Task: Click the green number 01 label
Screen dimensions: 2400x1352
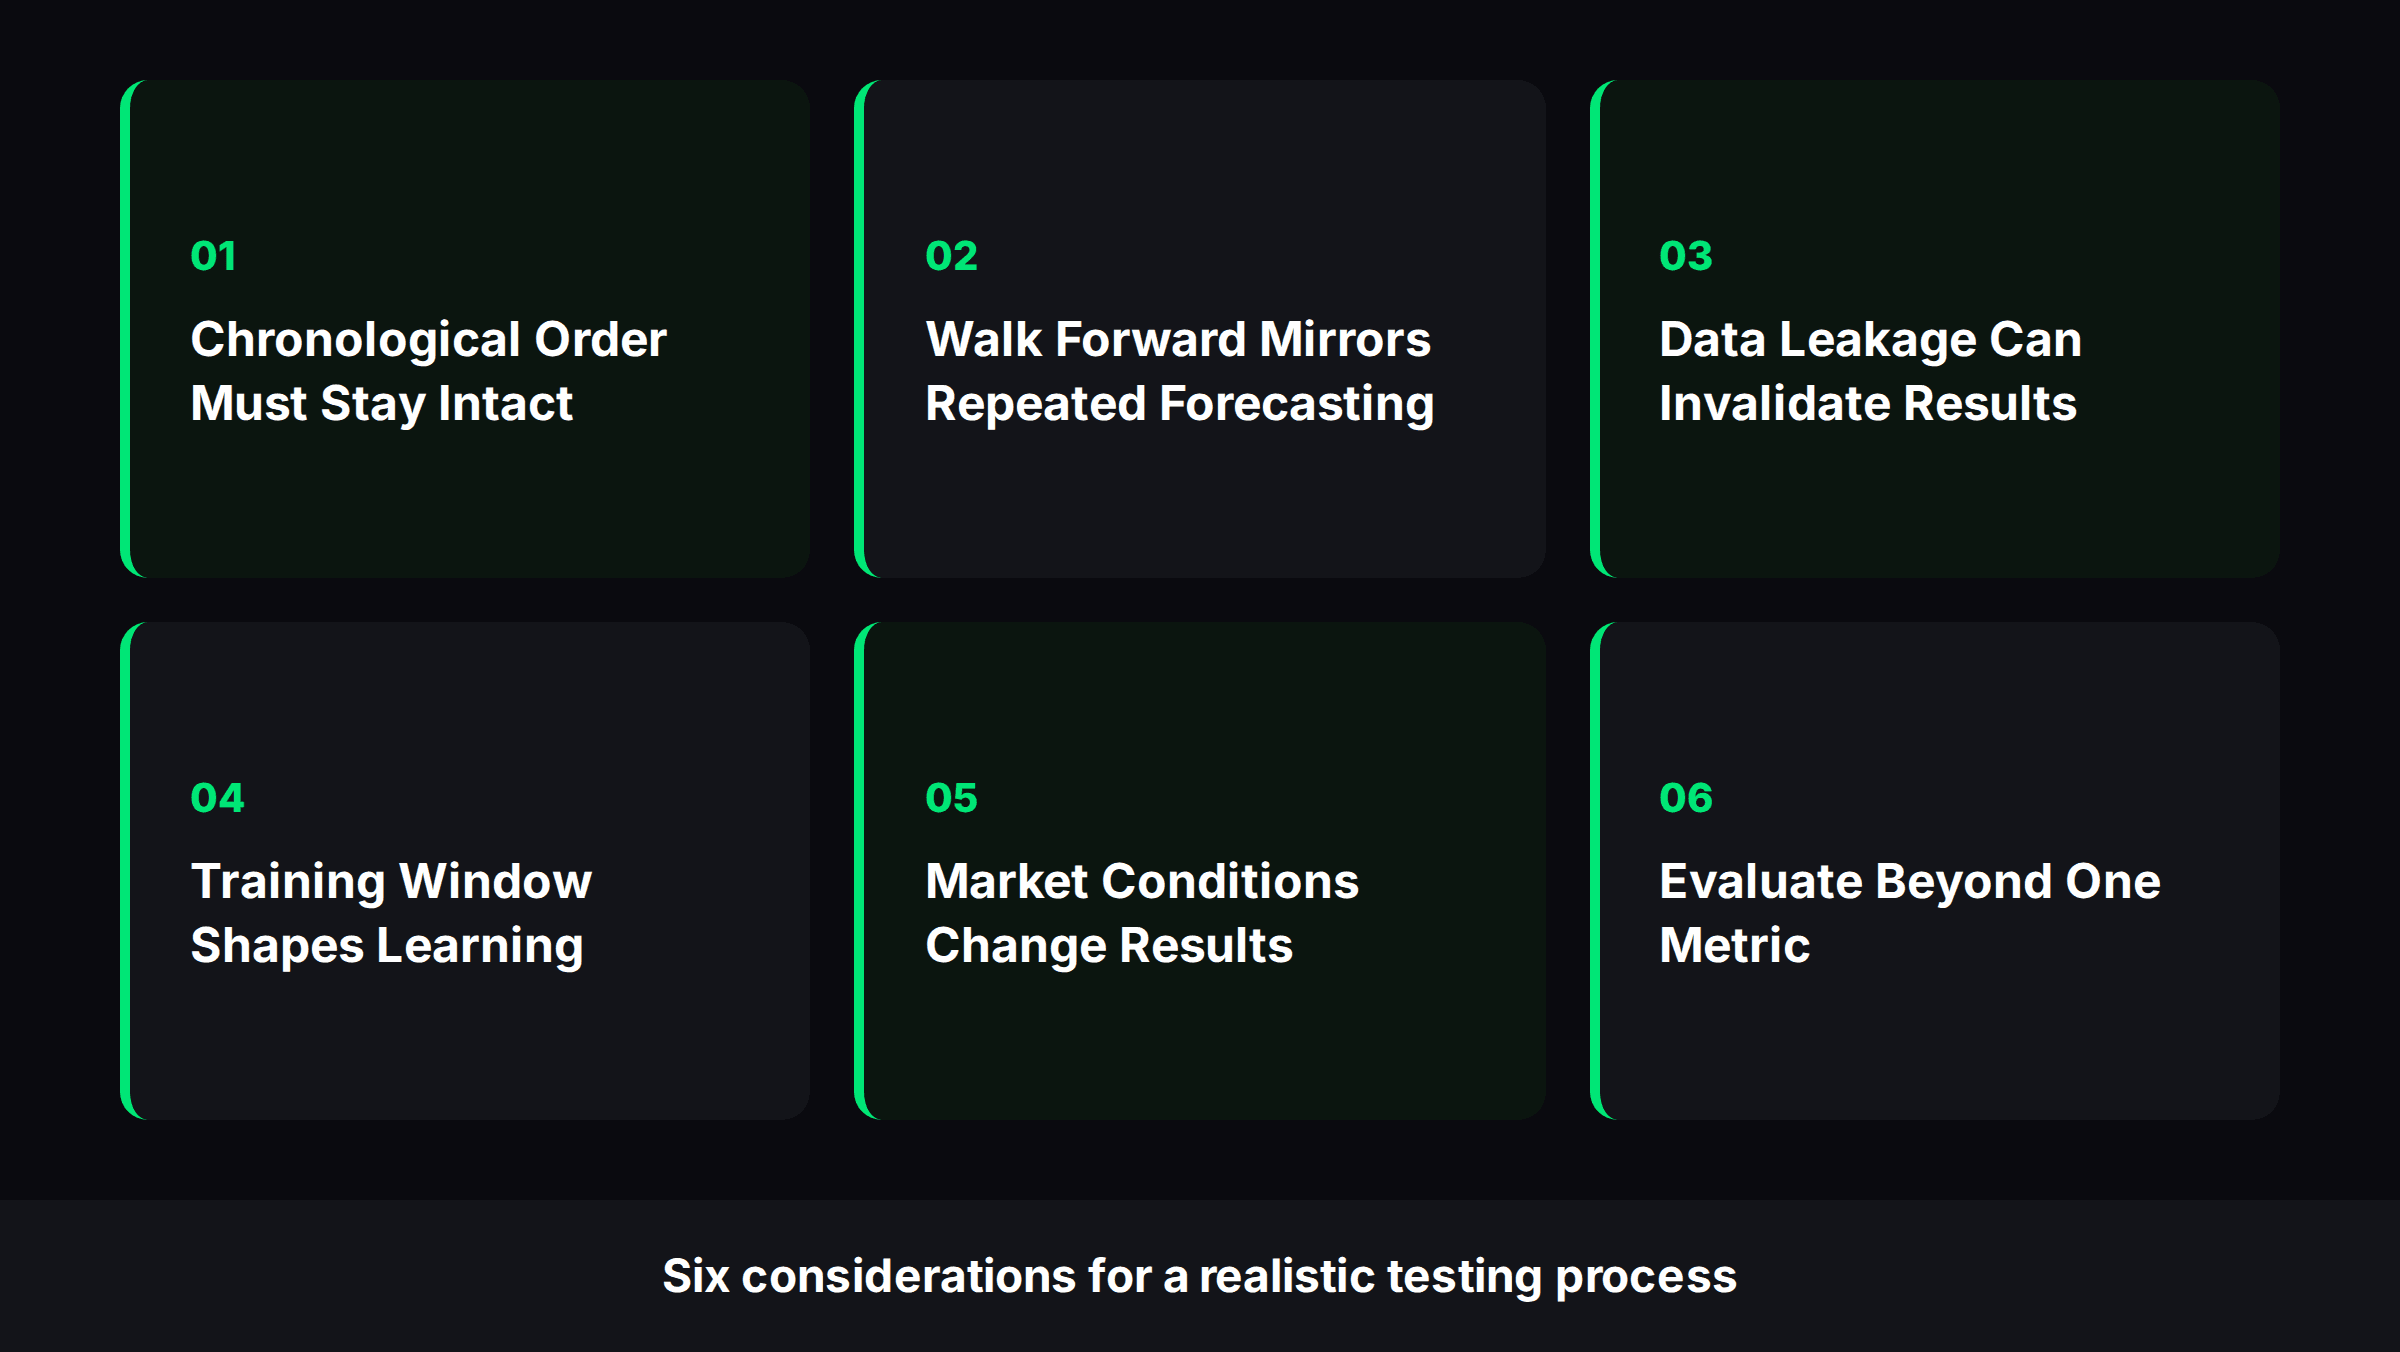Action: point(213,256)
